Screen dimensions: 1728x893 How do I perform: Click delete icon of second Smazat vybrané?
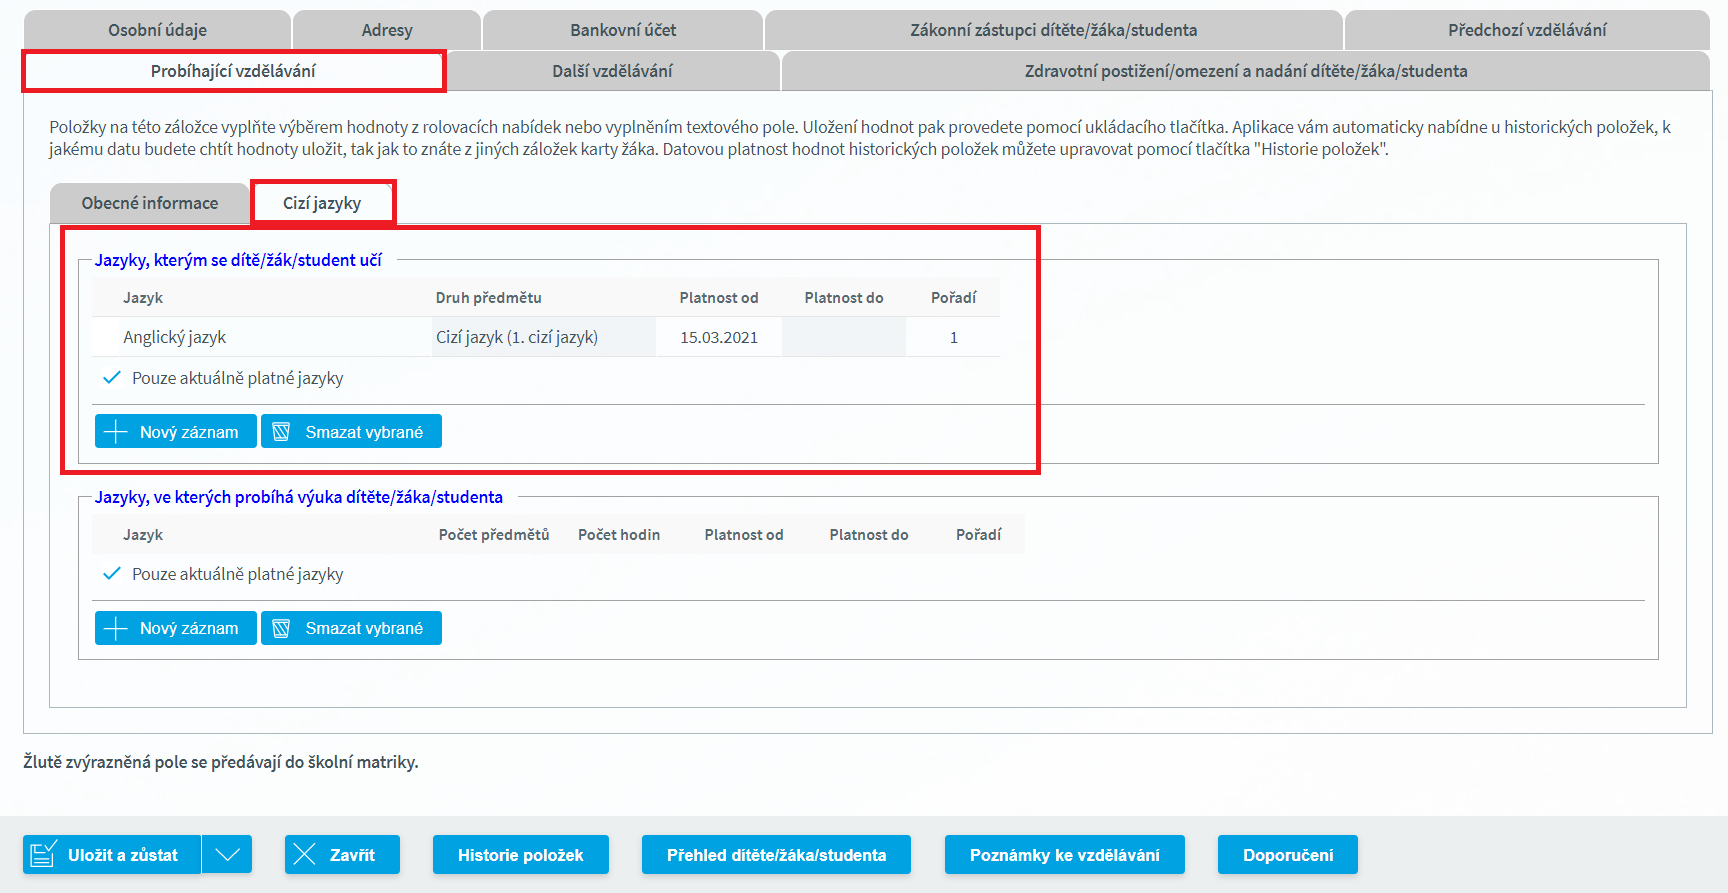(x=281, y=628)
